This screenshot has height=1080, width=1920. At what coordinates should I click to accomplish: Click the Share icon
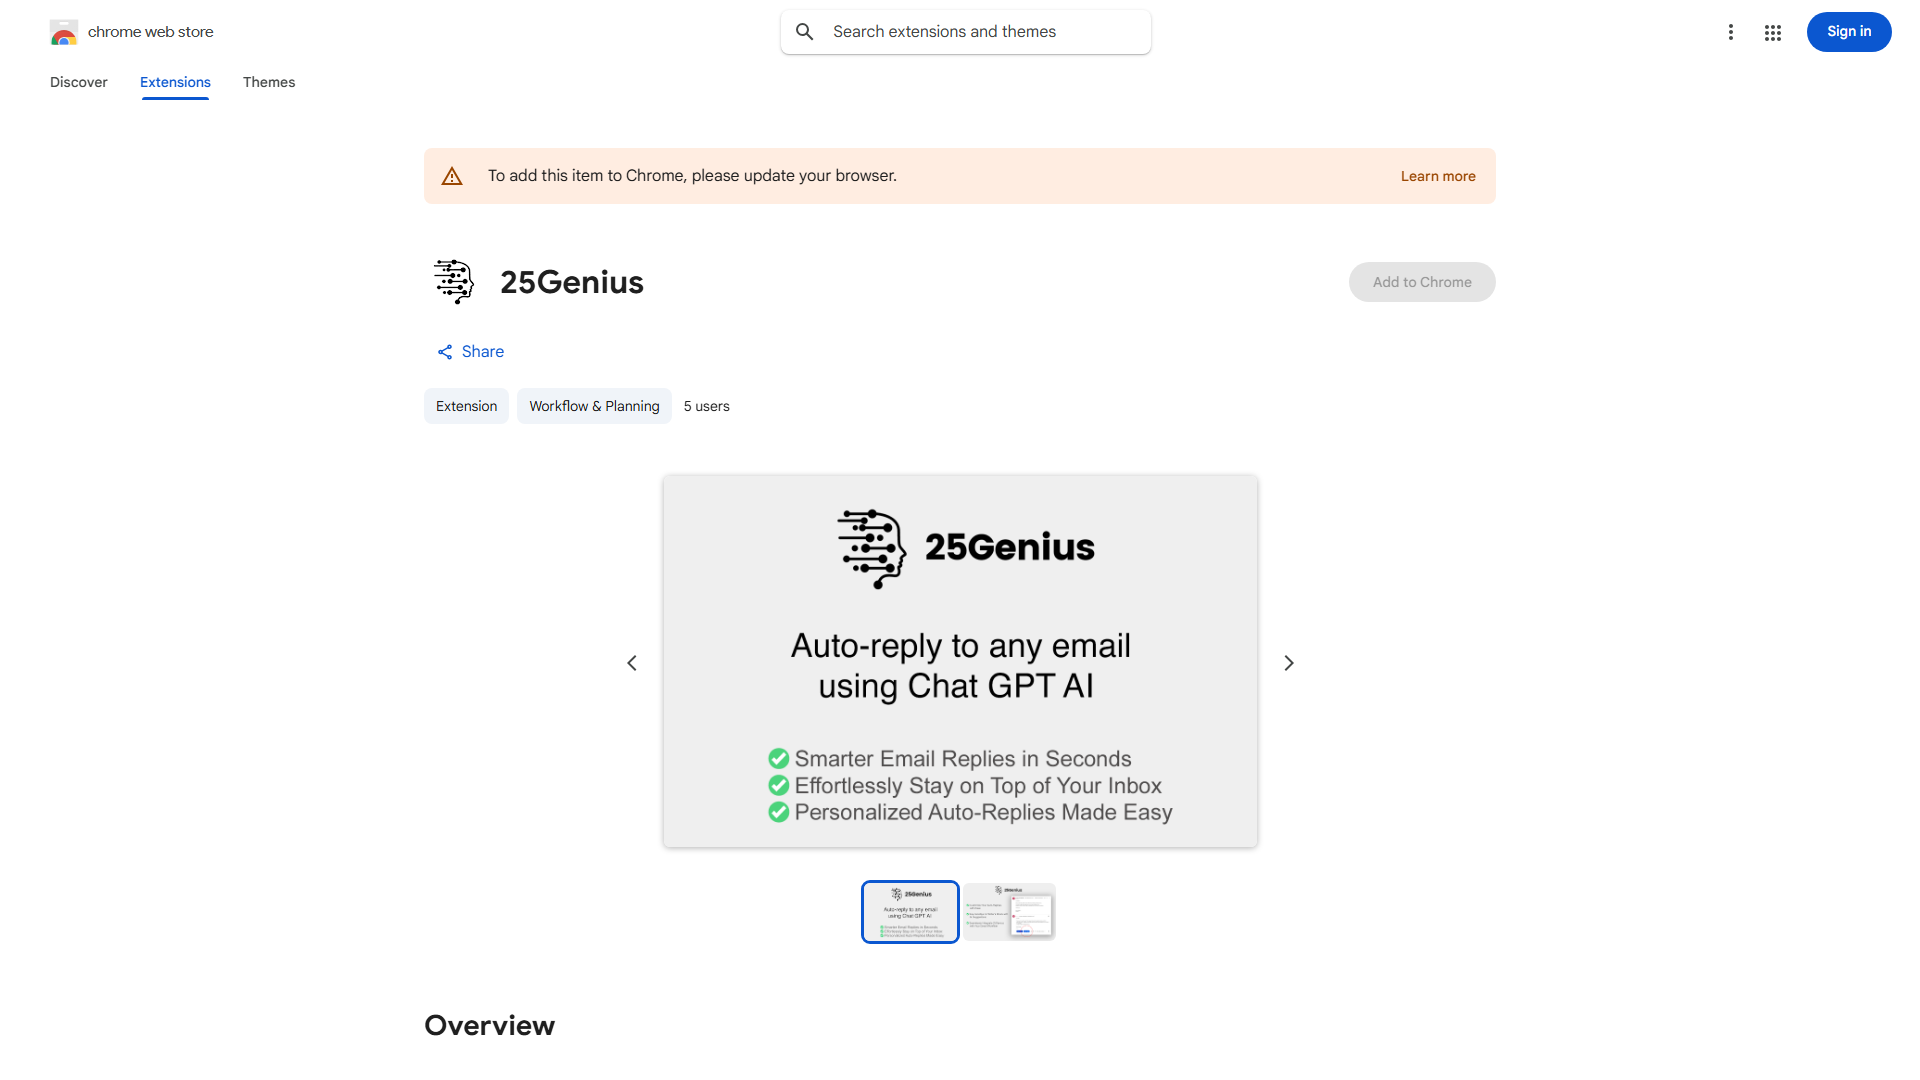pyautogui.click(x=445, y=352)
